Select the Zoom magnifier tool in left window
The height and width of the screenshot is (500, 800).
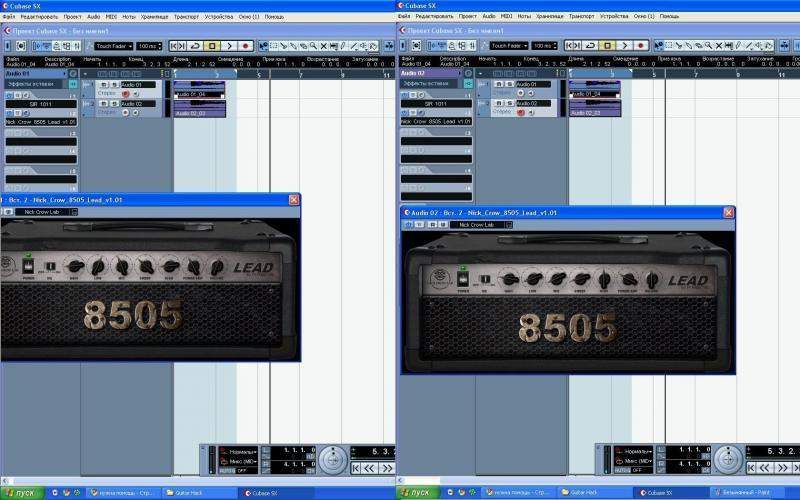313,46
